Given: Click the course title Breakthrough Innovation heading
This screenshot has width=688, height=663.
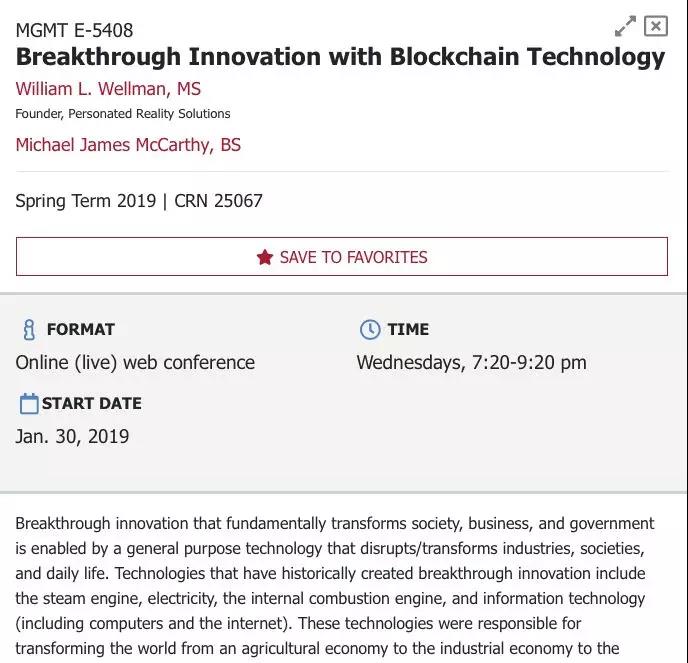Looking at the screenshot, I should point(340,57).
